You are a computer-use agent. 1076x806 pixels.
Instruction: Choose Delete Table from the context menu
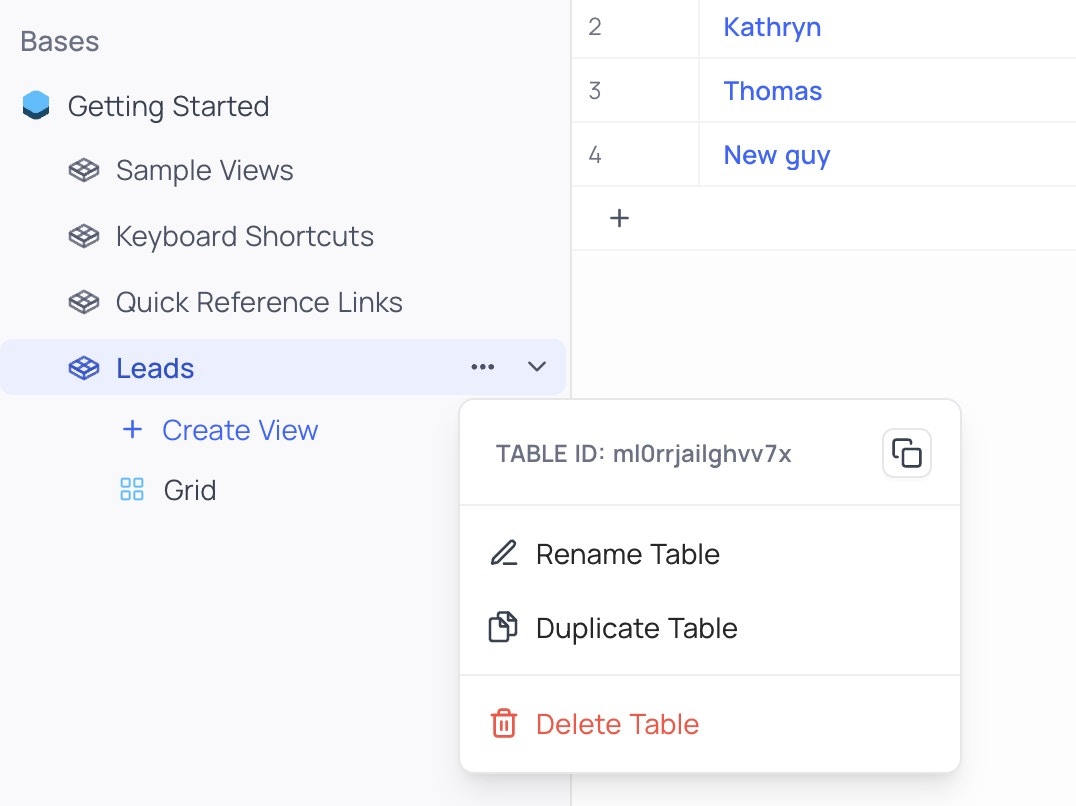pyautogui.click(x=617, y=724)
